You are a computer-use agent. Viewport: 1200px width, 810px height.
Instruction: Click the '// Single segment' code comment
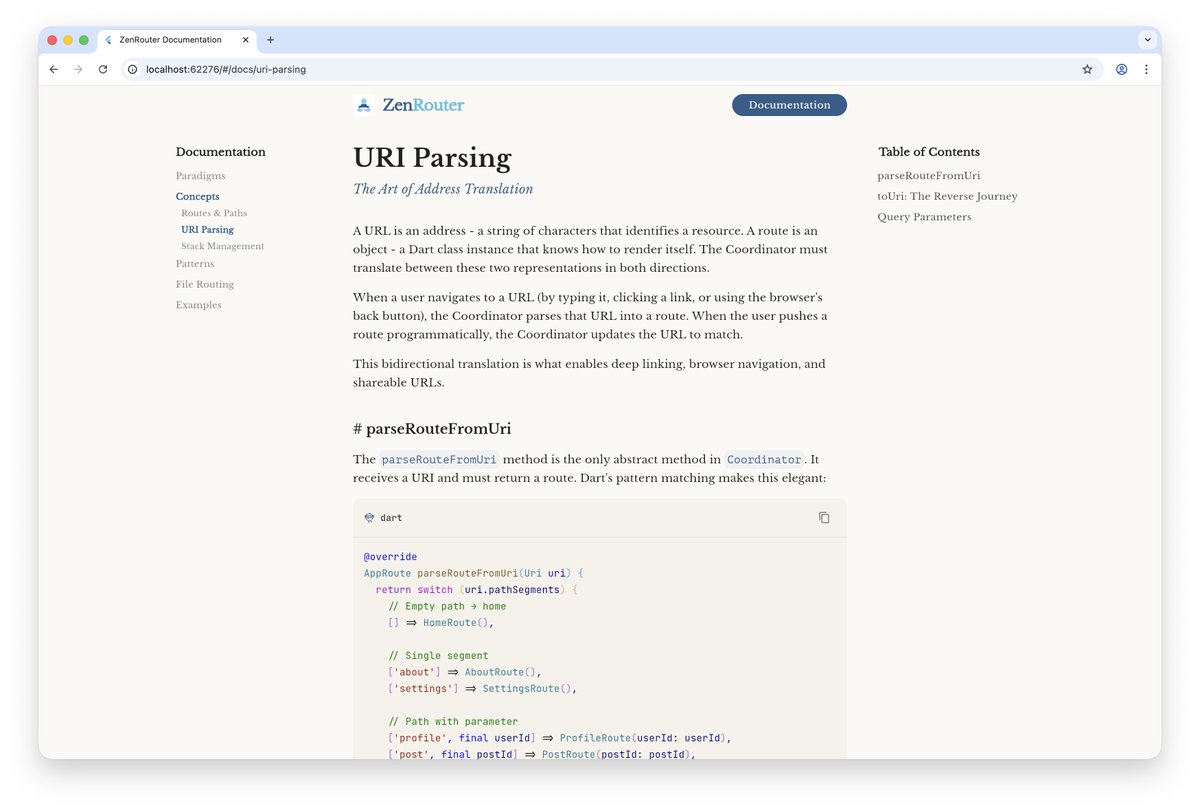click(x=438, y=656)
